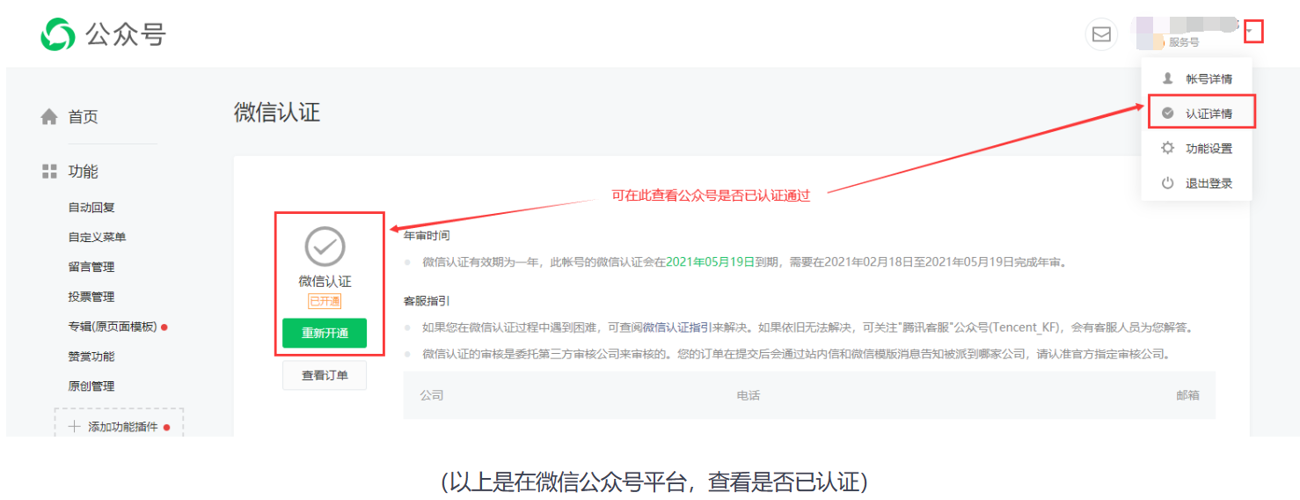Select 退出登录 to log out
Image resolution: width=1300 pixels, height=500 pixels.
click(1208, 184)
